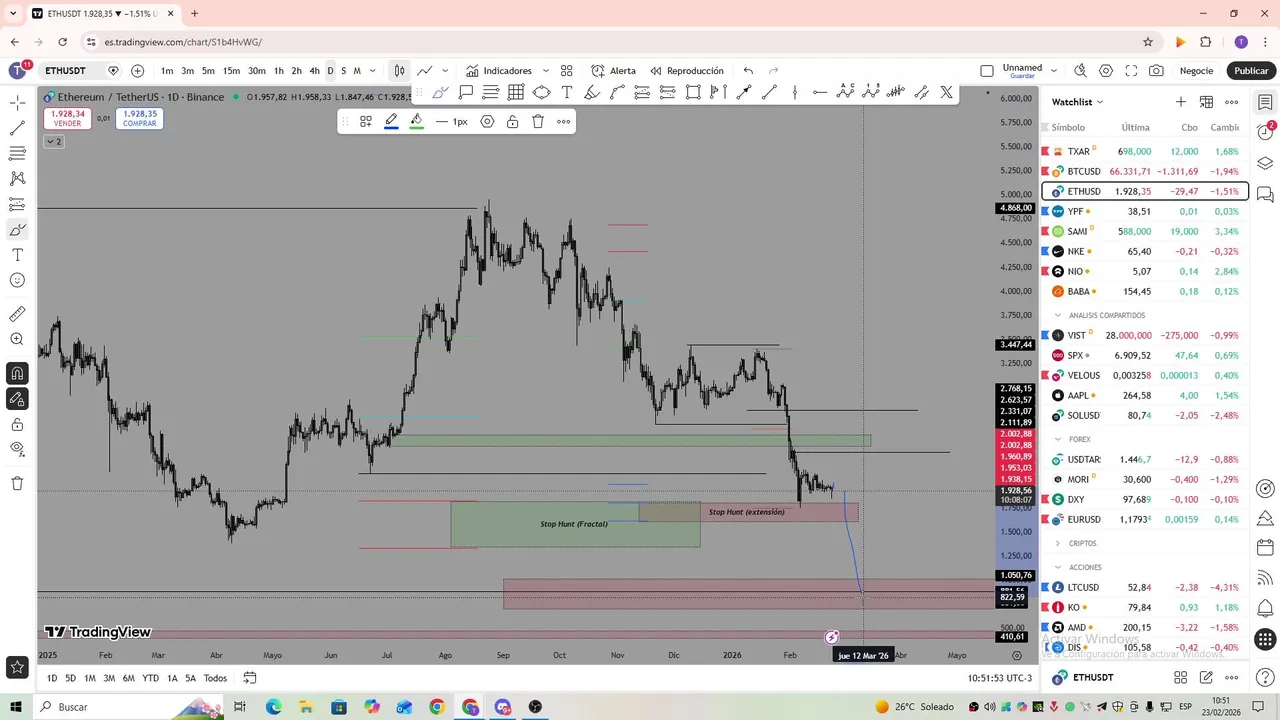Open the ETHUSDT symbol search field
The image size is (1280, 720).
coord(66,71)
